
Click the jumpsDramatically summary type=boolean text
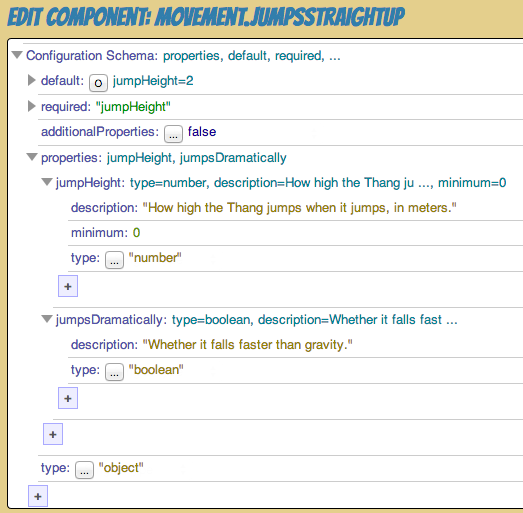(315, 320)
